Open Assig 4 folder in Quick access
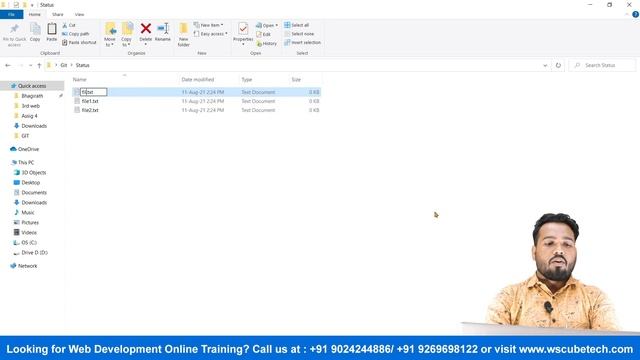The height and width of the screenshot is (360, 640). click(29, 116)
